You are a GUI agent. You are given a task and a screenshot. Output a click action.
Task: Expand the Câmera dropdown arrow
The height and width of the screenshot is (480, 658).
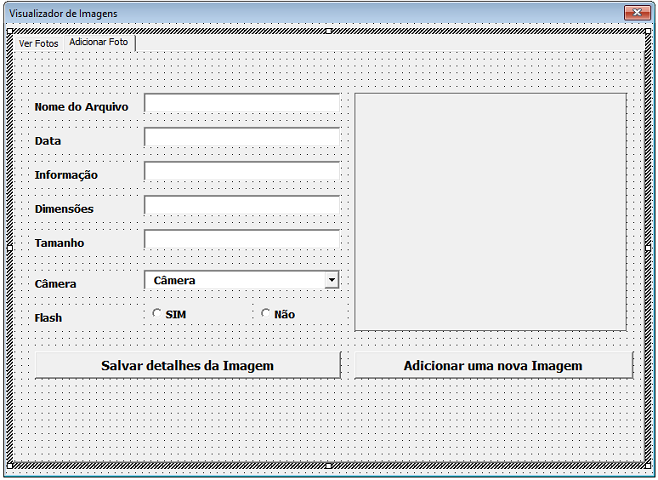click(331, 281)
